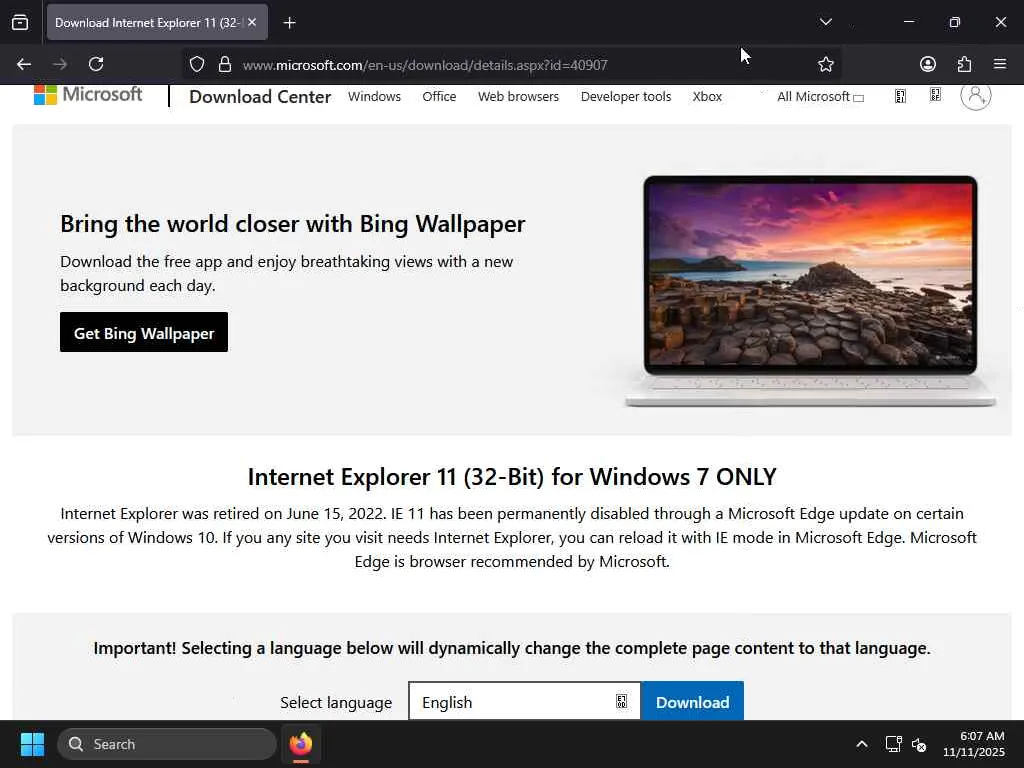View site security lock information
1024x768 pixels.
(225, 64)
